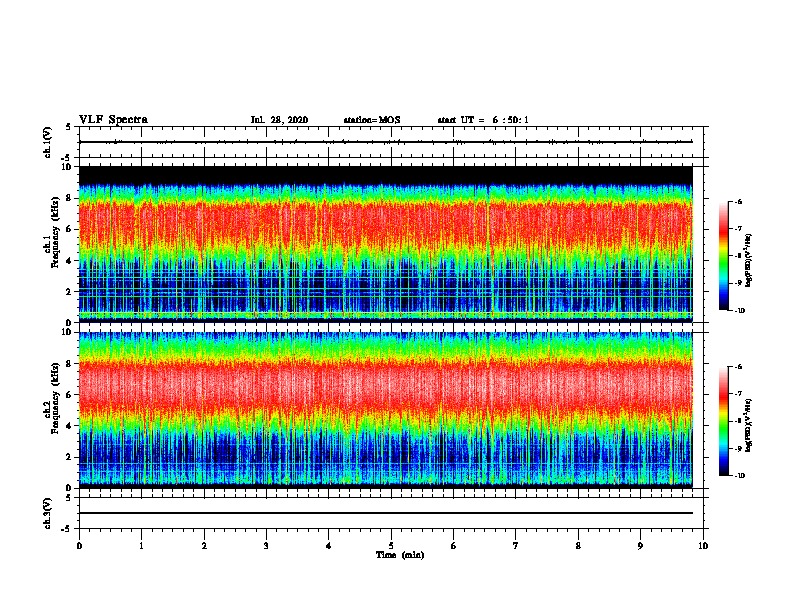792x612 pixels.
Task: Click the ch.2 color bar units label
Action: (x=748, y=425)
